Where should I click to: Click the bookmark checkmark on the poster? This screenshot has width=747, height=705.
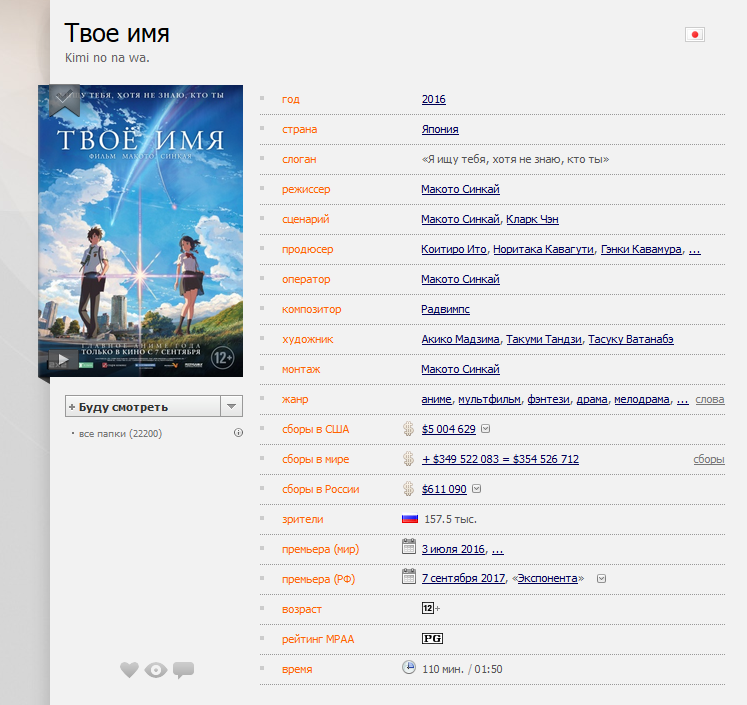(x=64, y=100)
